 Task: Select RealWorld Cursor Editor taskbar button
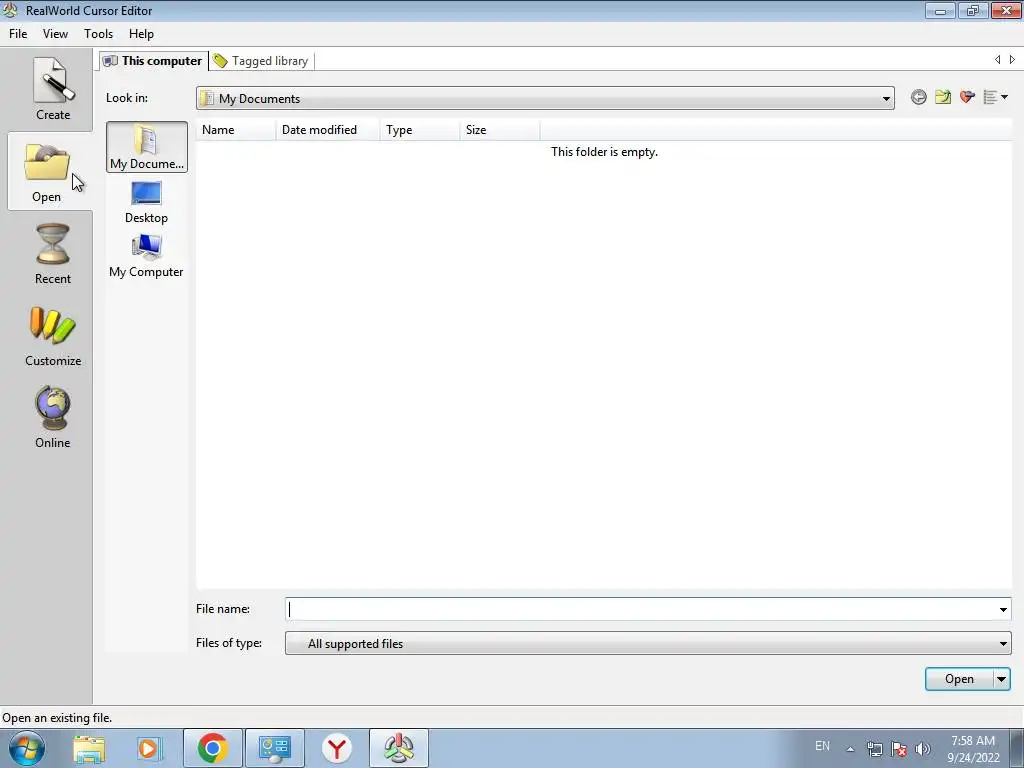point(399,748)
